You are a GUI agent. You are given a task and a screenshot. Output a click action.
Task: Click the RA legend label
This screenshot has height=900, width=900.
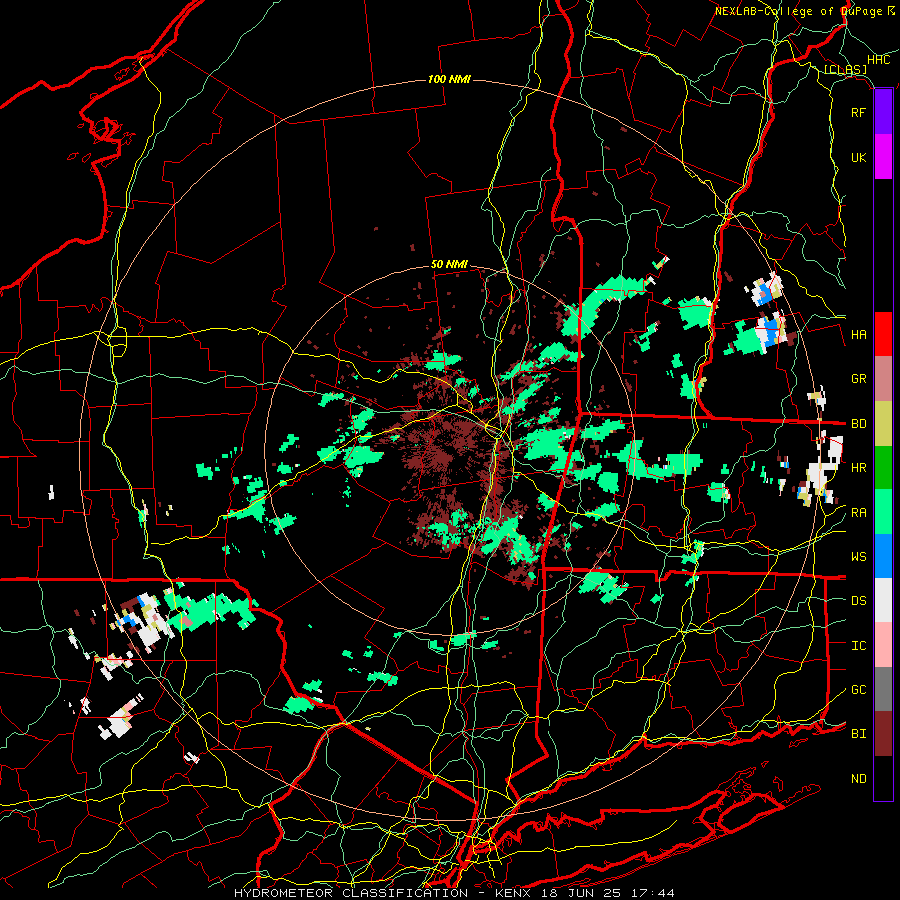(858, 513)
